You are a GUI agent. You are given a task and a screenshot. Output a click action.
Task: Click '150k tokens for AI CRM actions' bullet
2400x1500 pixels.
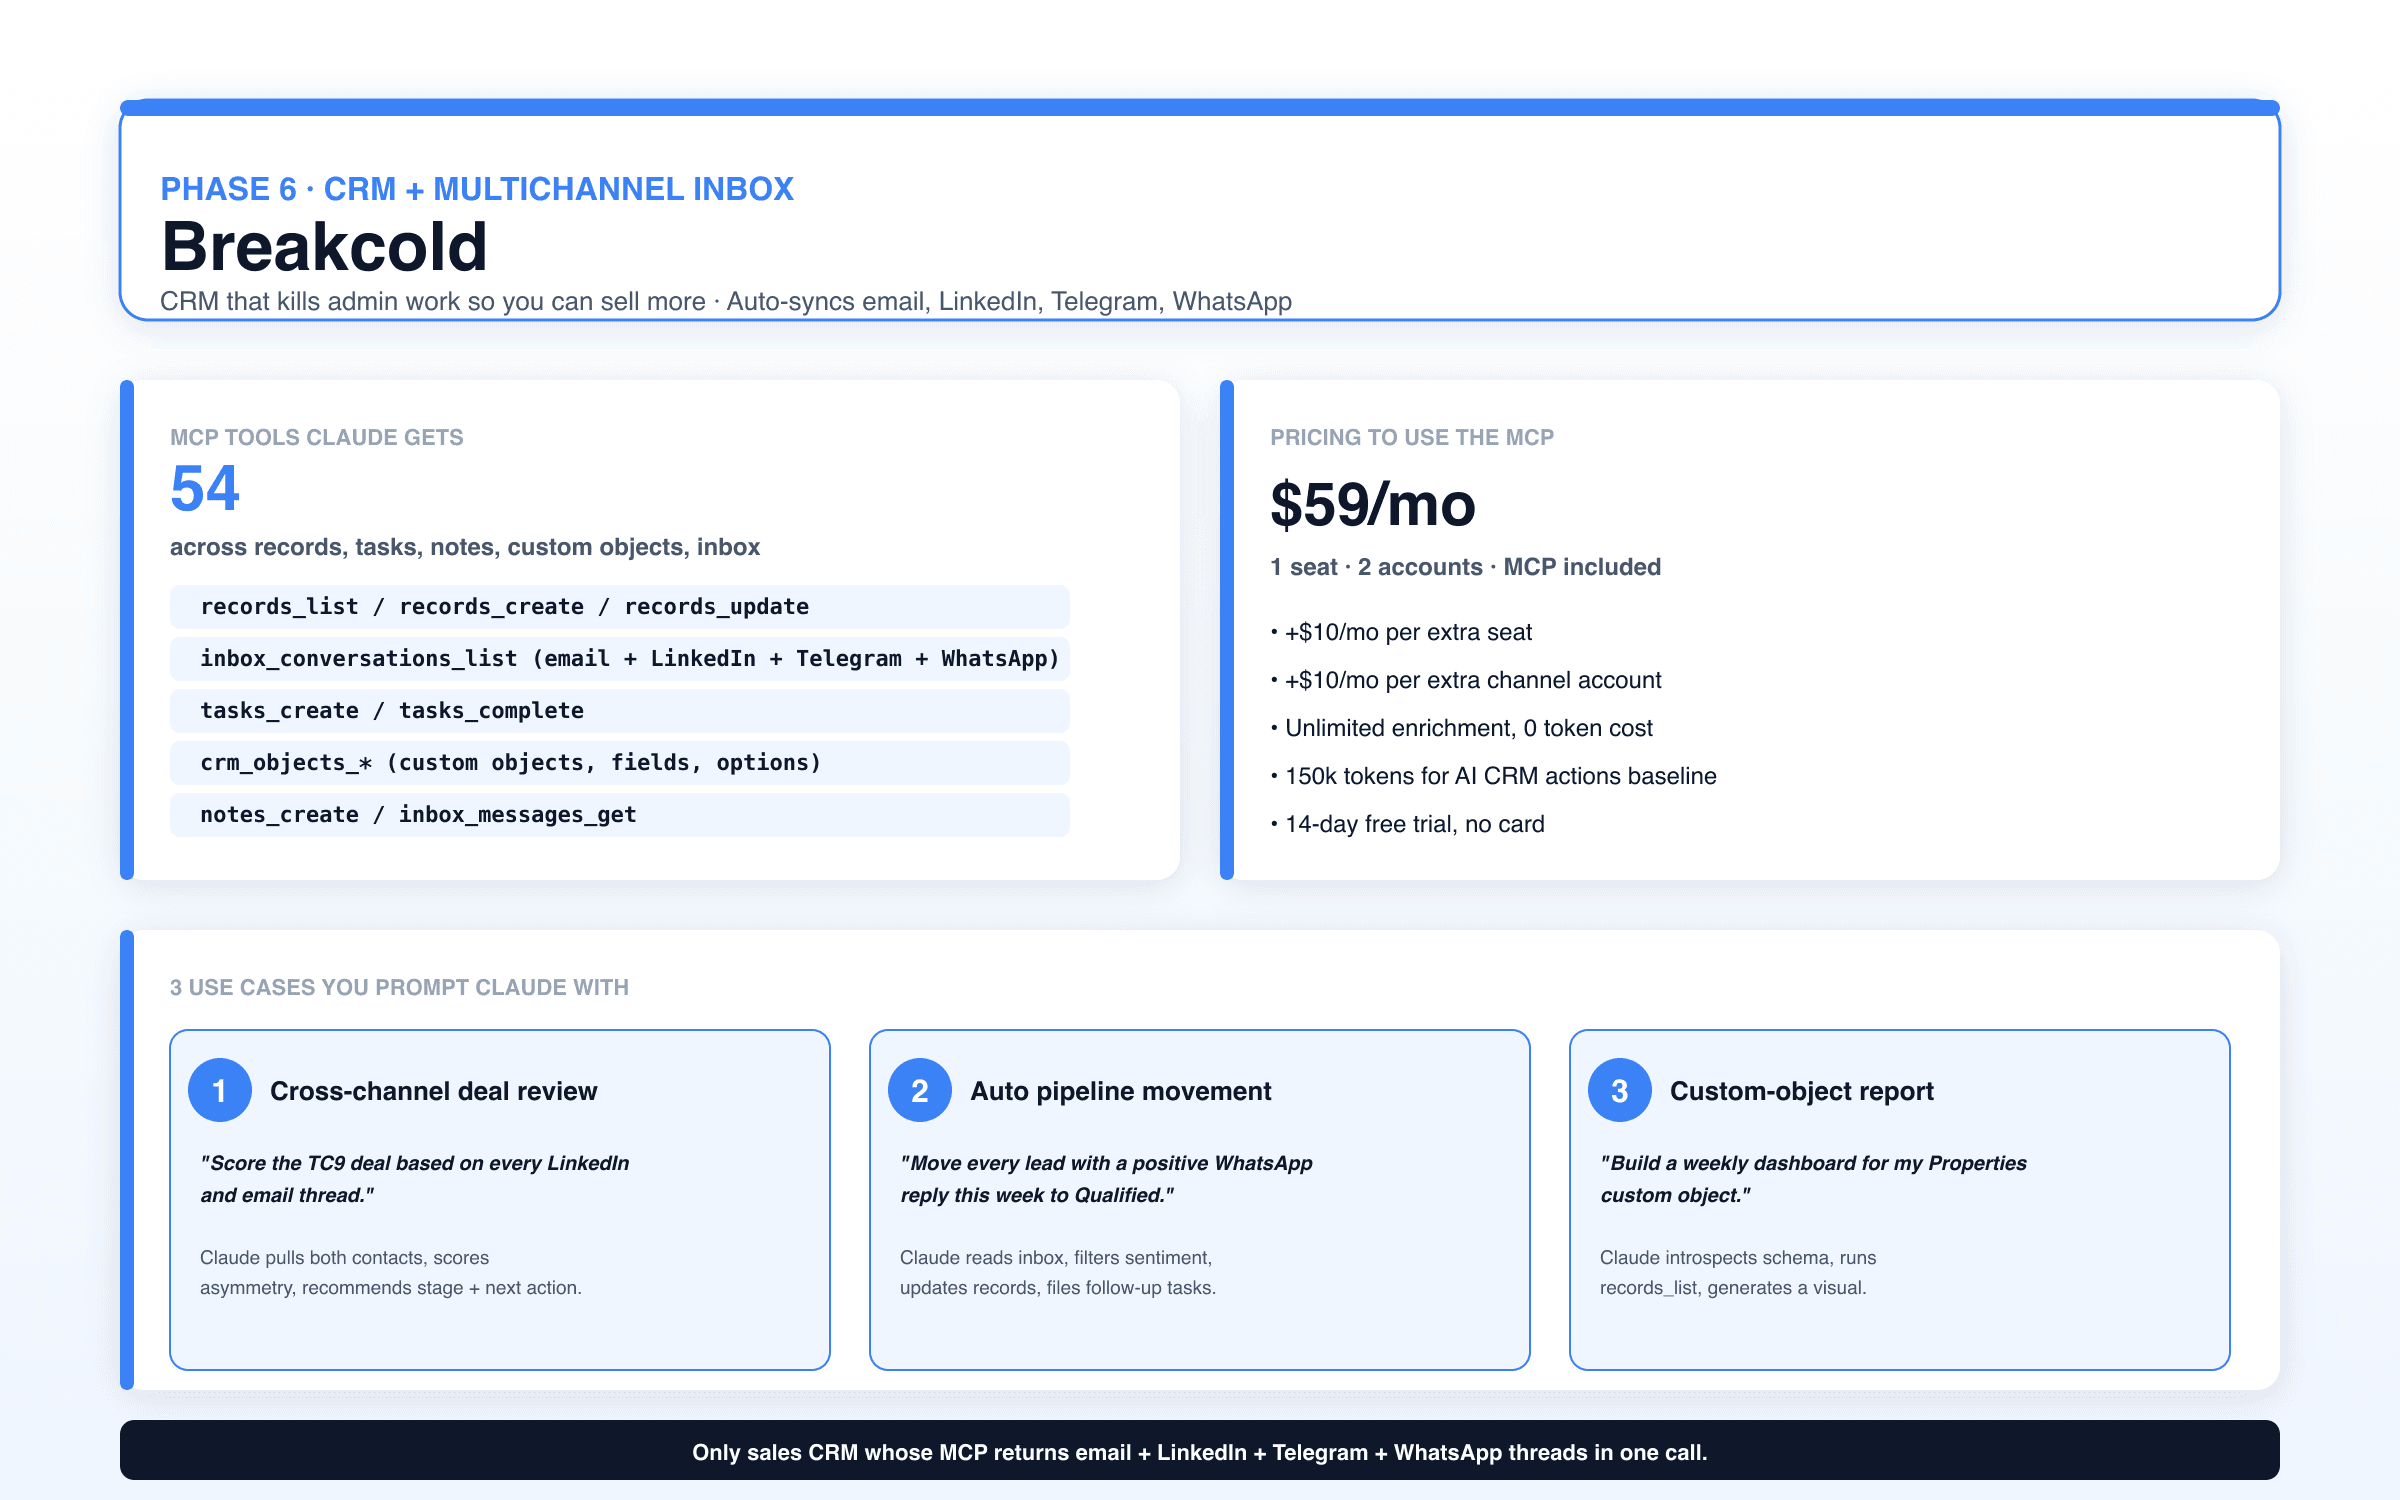pyautogui.click(x=1494, y=776)
